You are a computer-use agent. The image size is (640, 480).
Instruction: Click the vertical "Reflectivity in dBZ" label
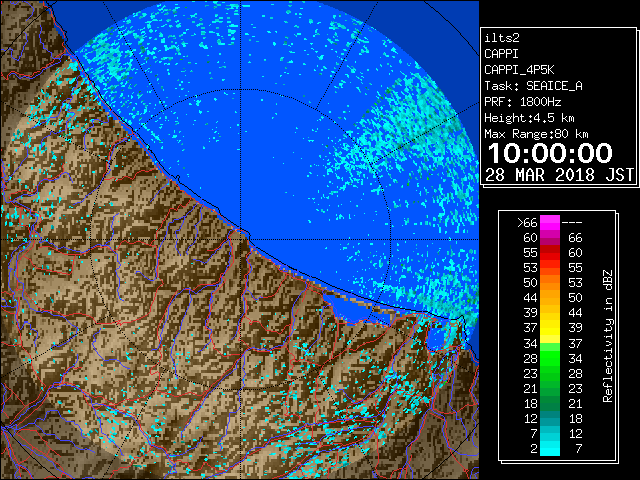click(x=607, y=336)
